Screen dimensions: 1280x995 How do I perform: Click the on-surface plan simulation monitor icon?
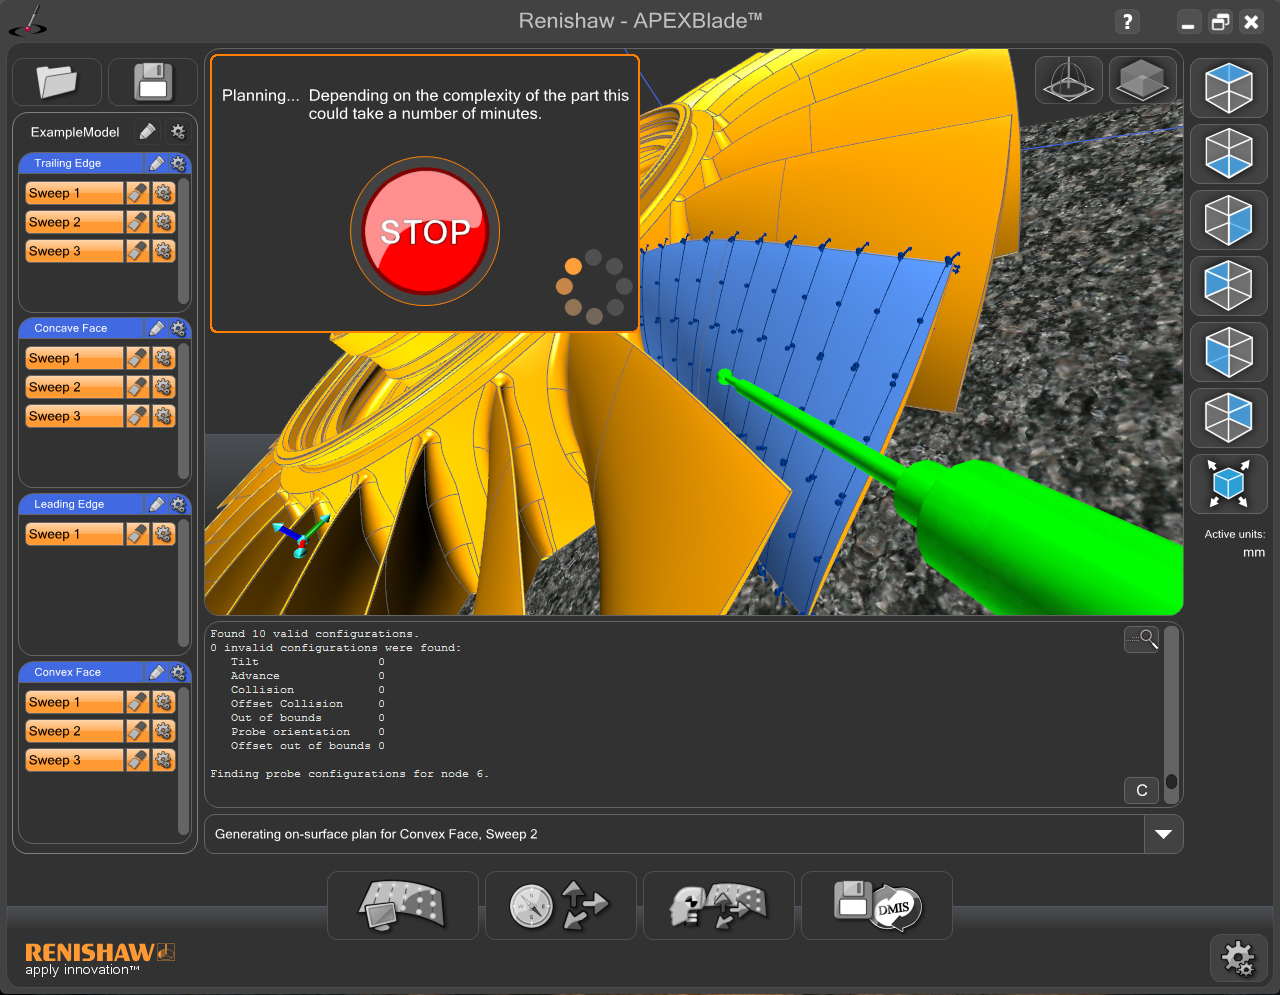(402, 906)
